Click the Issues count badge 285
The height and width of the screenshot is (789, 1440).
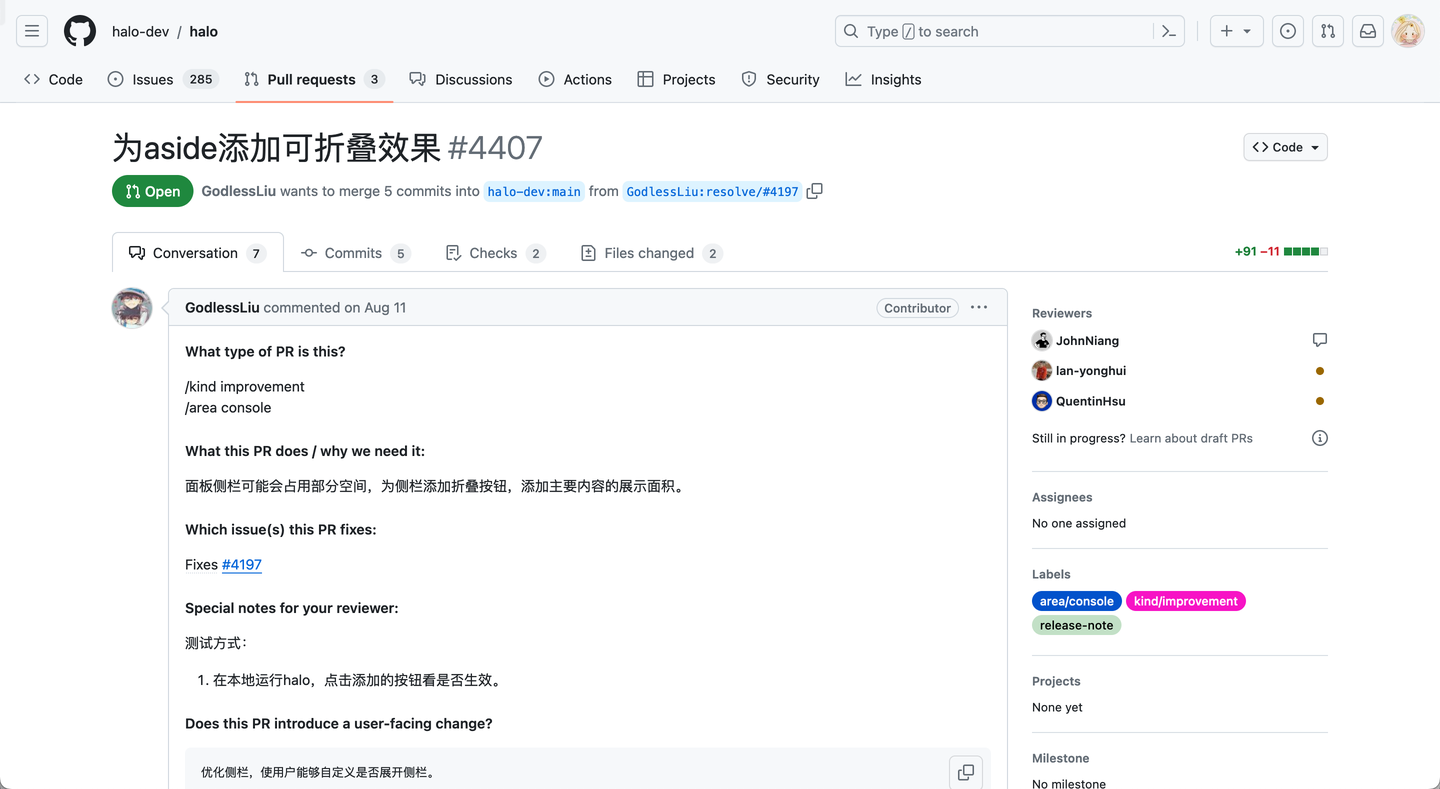tap(201, 79)
